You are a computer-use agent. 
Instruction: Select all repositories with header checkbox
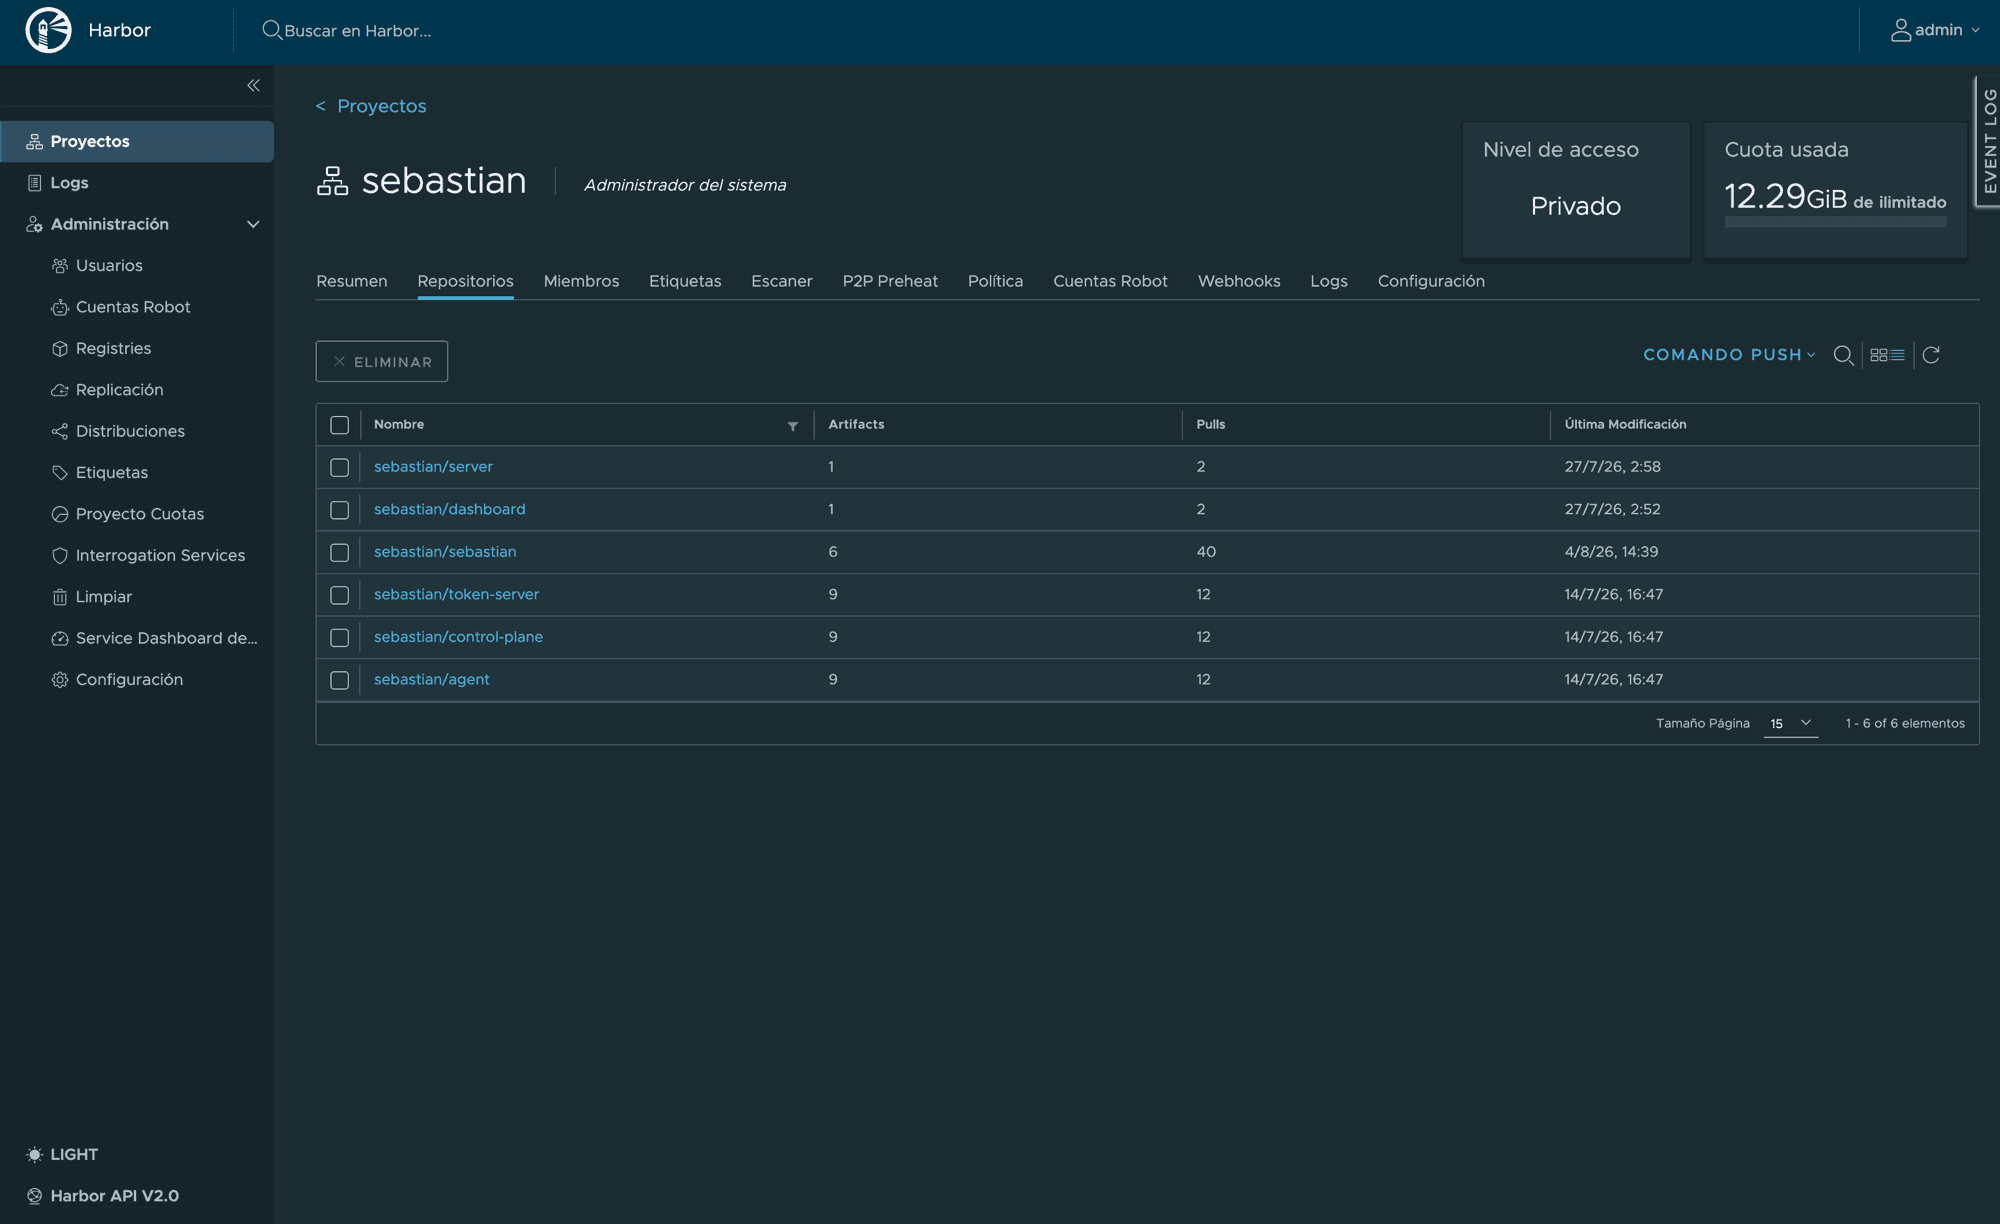click(340, 425)
